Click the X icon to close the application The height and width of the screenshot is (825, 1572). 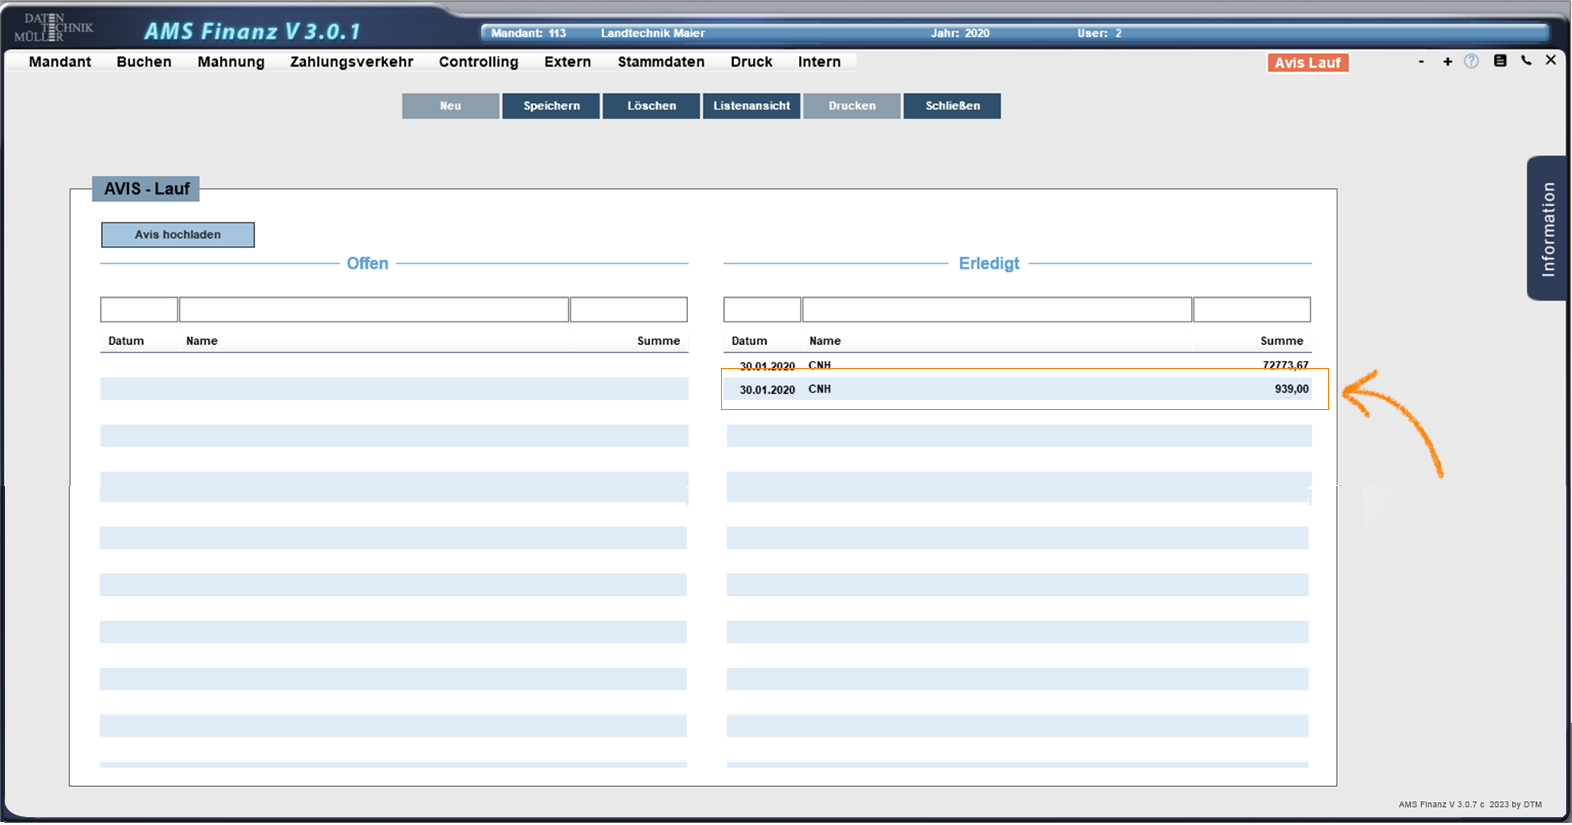pos(1550,60)
